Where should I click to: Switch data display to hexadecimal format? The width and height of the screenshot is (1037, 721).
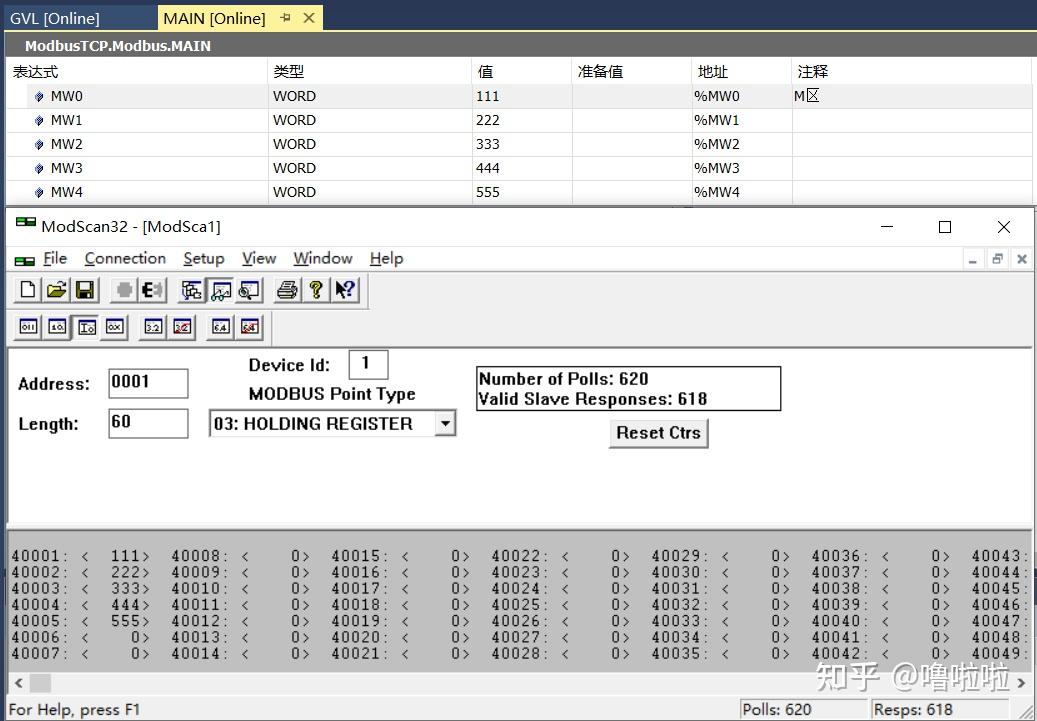click(115, 326)
